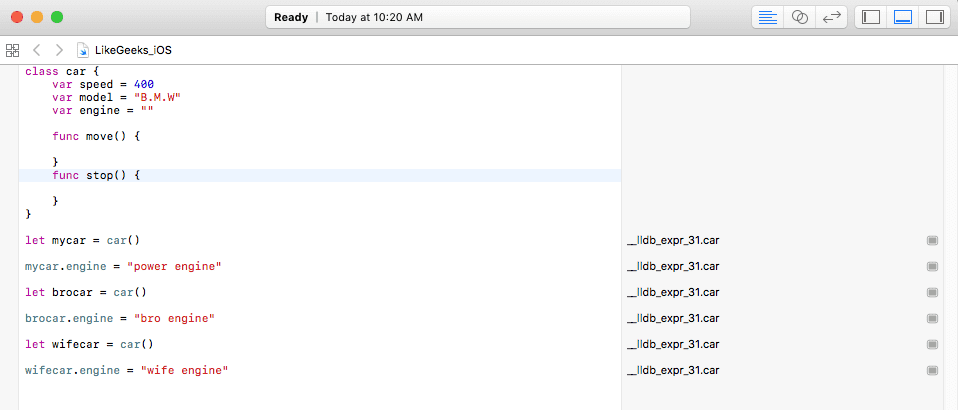Click the result text beside let mycar
Viewport: 958px width, 410px height.
point(673,241)
